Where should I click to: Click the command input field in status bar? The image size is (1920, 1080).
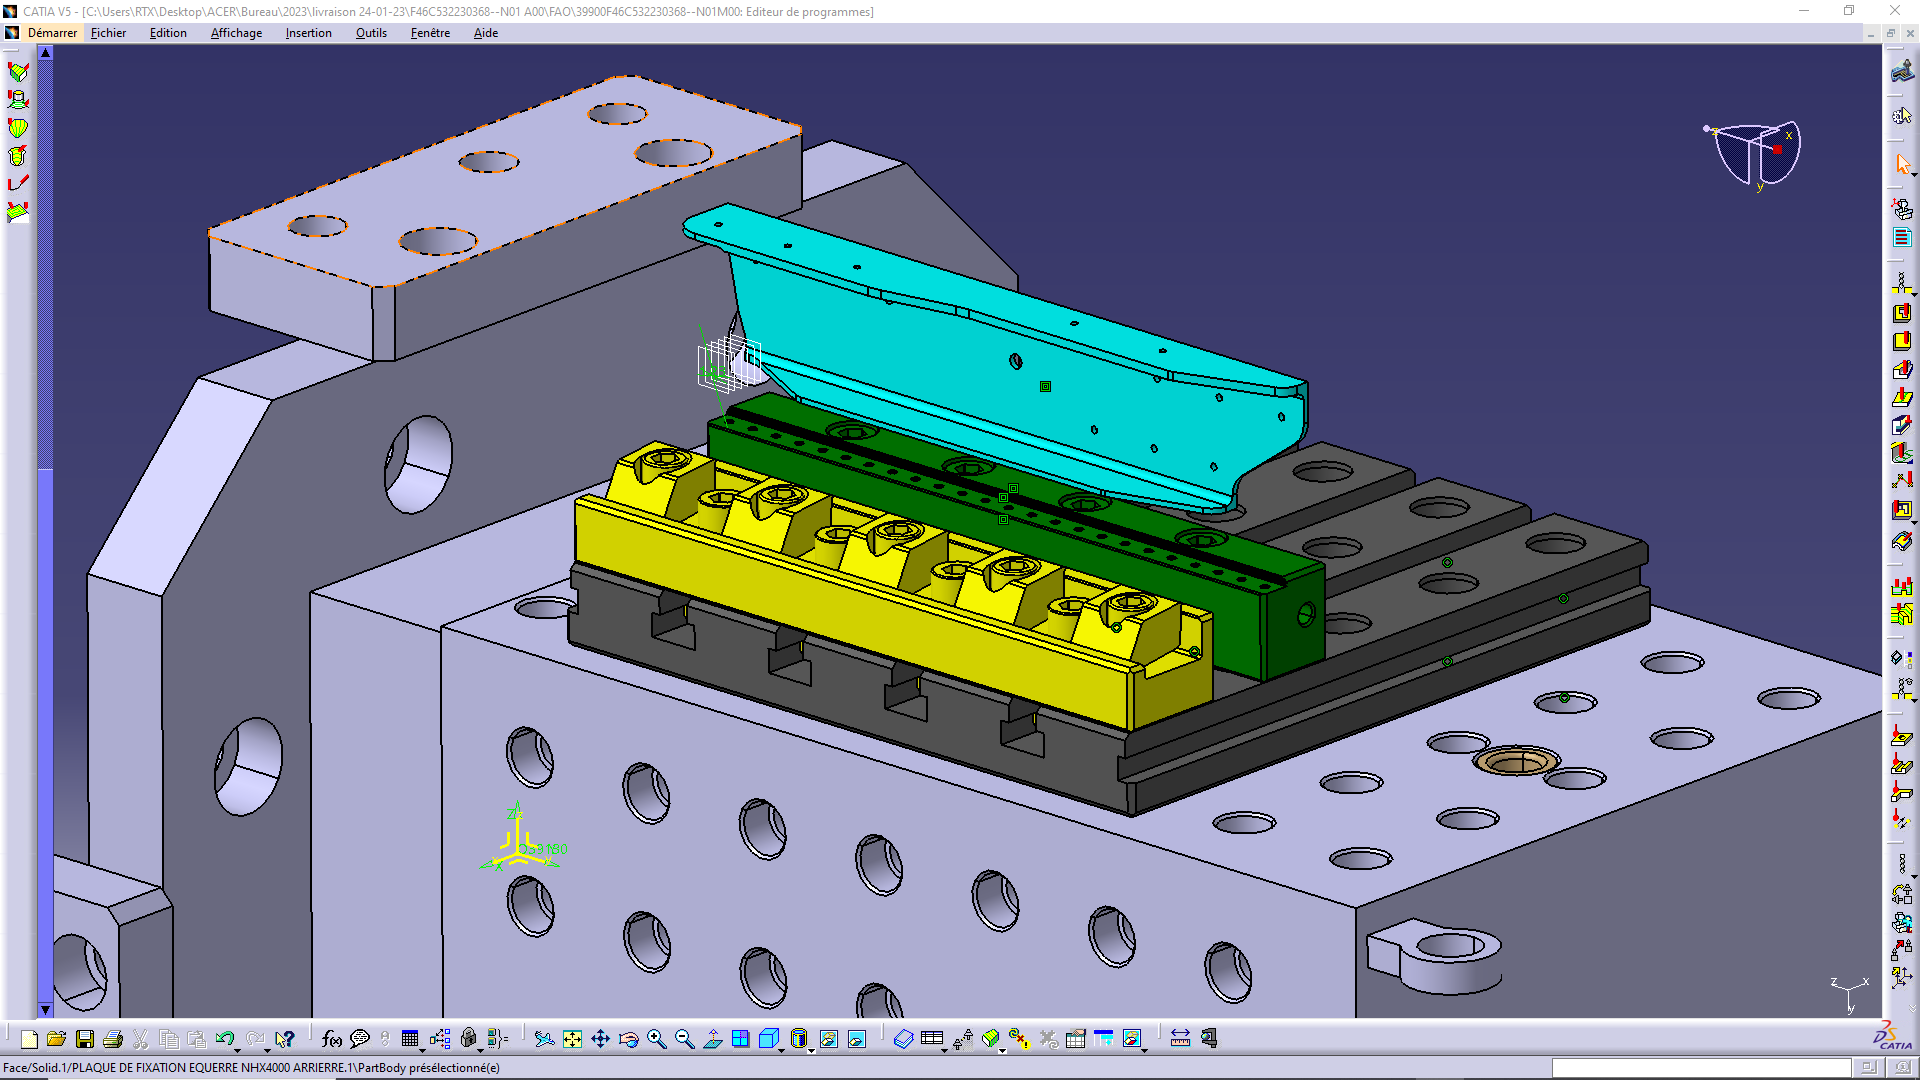click(1700, 1068)
